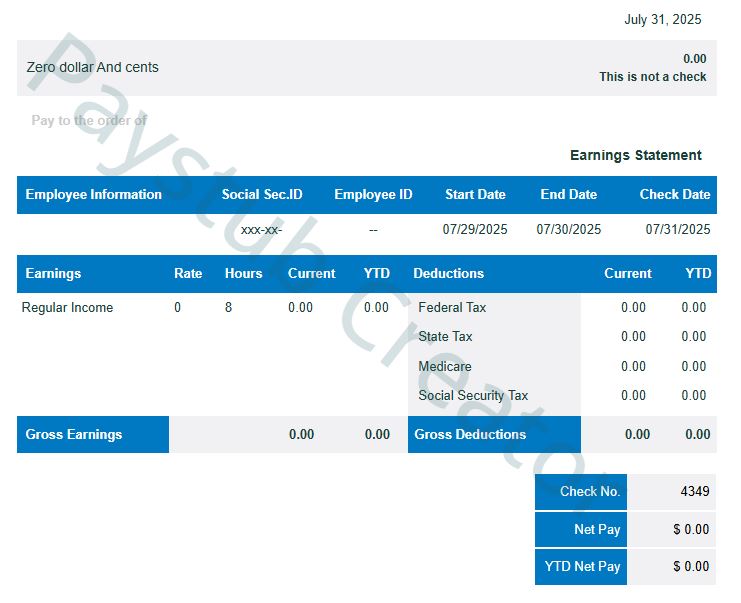Select the Earnings Statement heading

[635, 155]
